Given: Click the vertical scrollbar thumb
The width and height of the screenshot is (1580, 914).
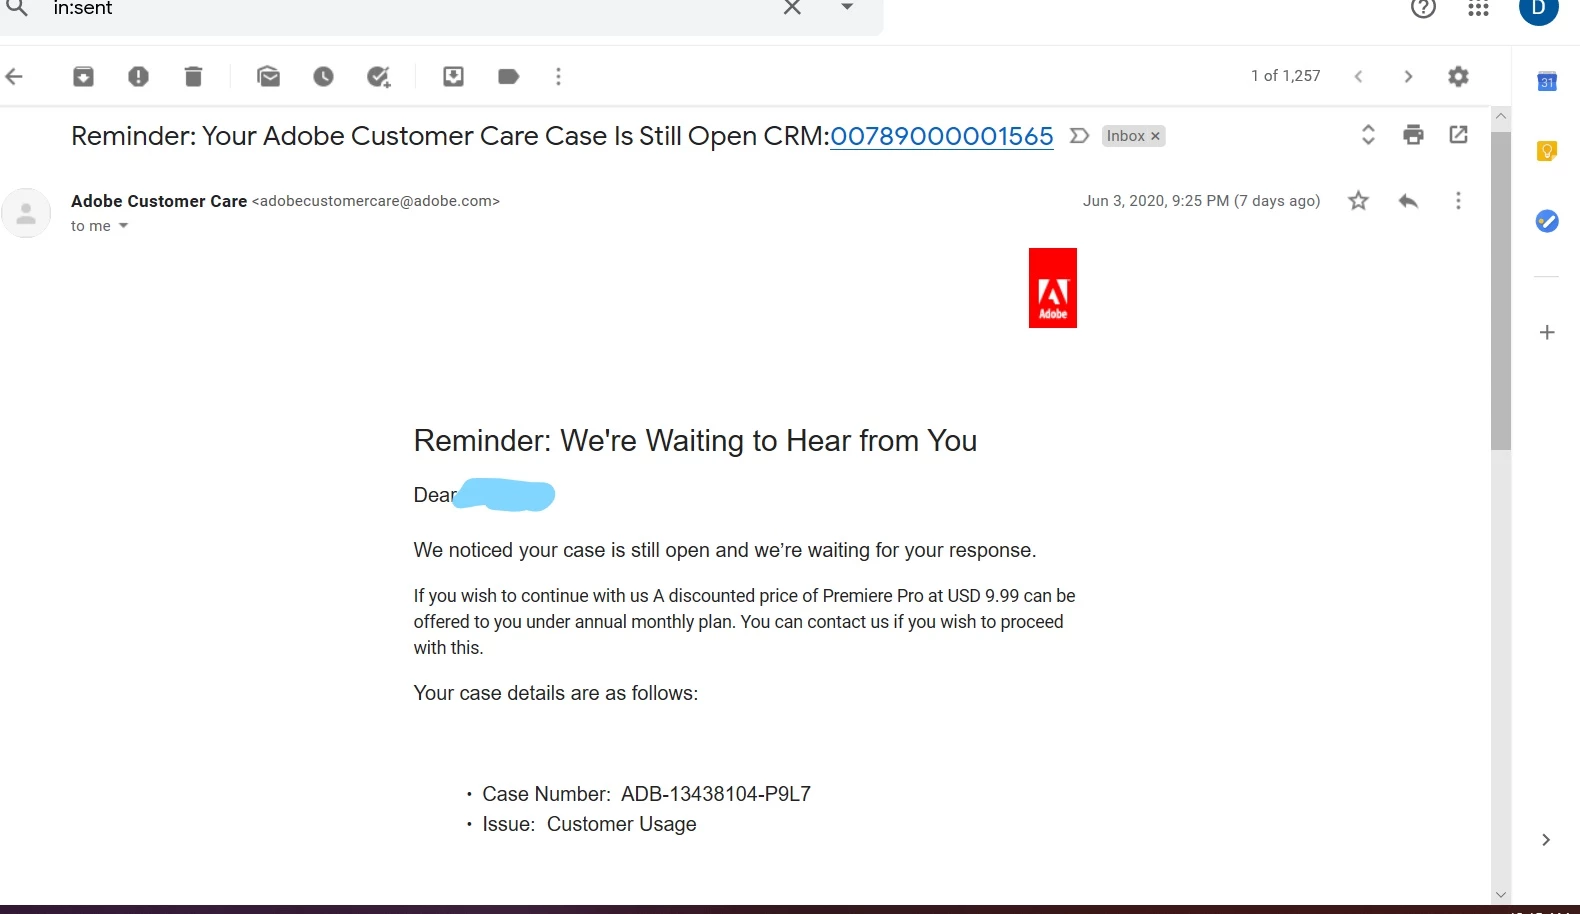Looking at the screenshot, I should pos(1500,290).
